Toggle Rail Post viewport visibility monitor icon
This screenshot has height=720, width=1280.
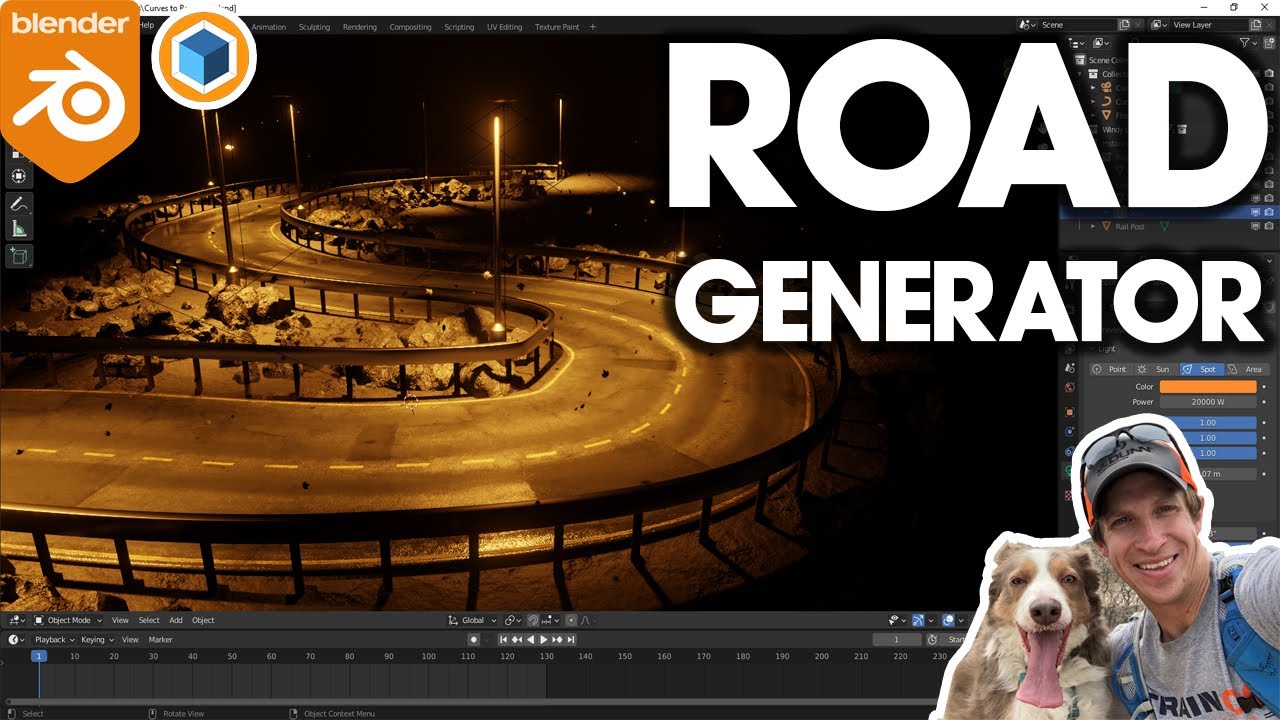[x=1256, y=227]
